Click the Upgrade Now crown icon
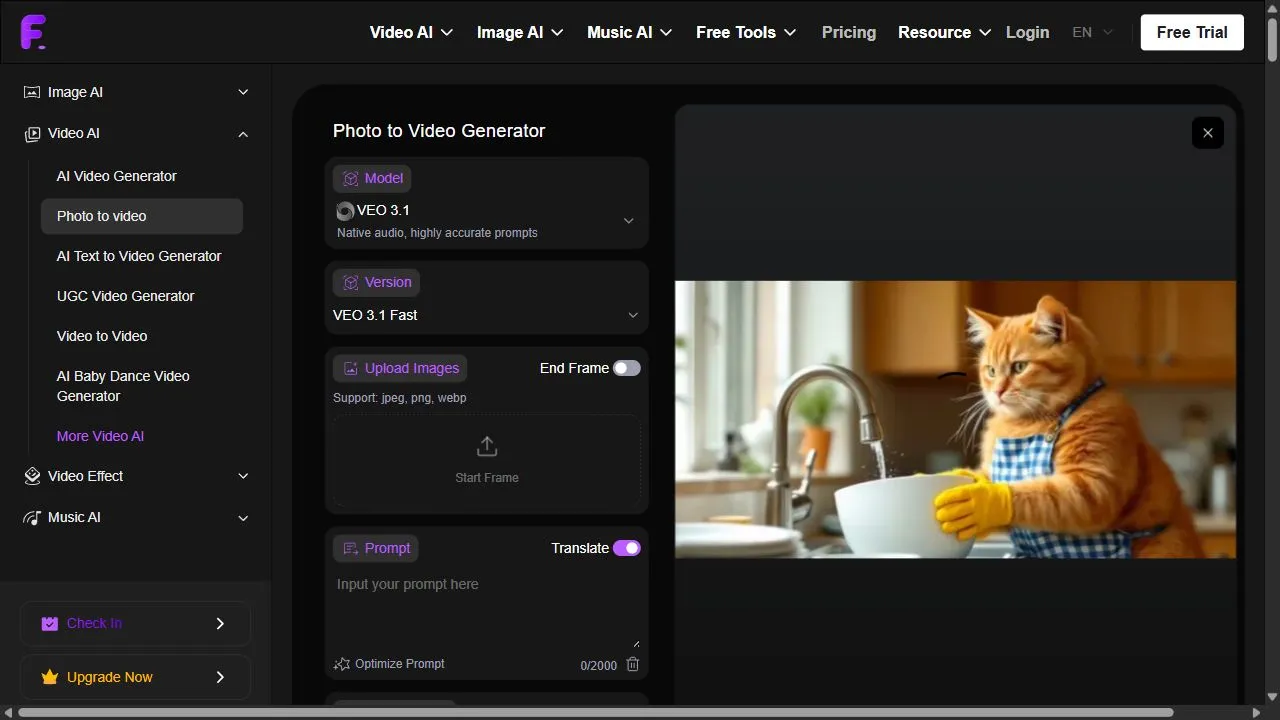Image resolution: width=1280 pixels, height=720 pixels. [x=50, y=677]
